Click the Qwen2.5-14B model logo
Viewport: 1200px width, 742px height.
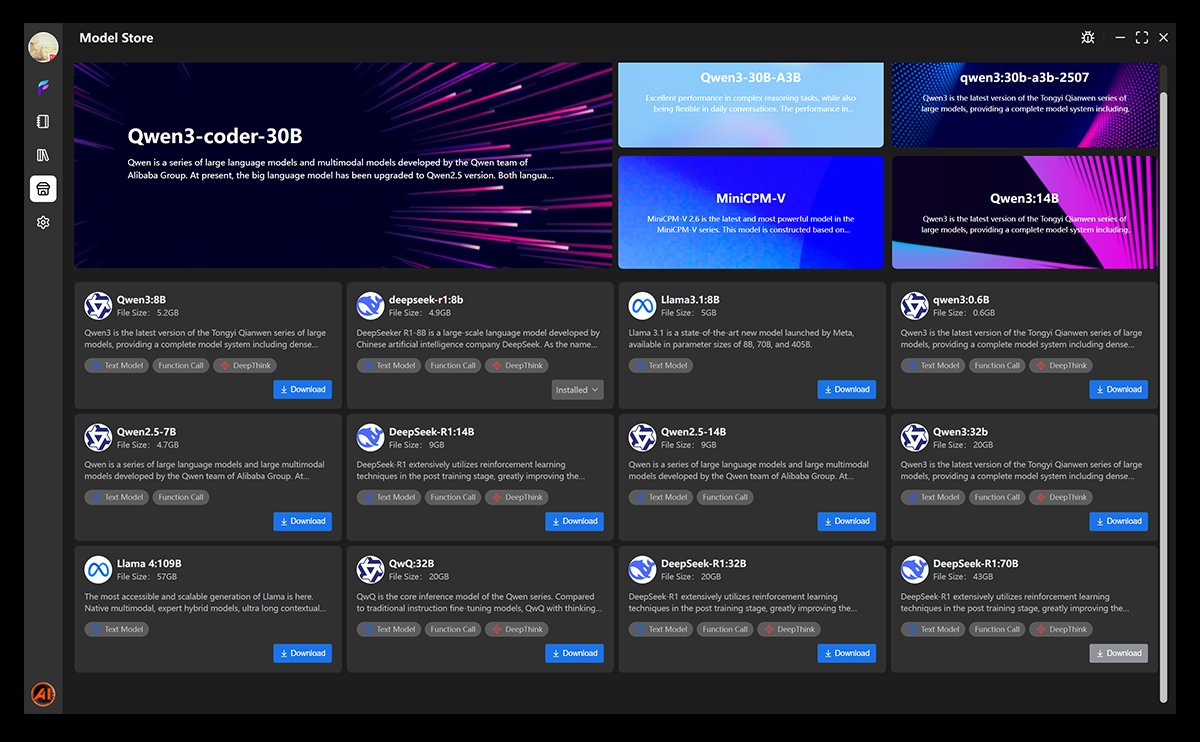coord(642,437)
